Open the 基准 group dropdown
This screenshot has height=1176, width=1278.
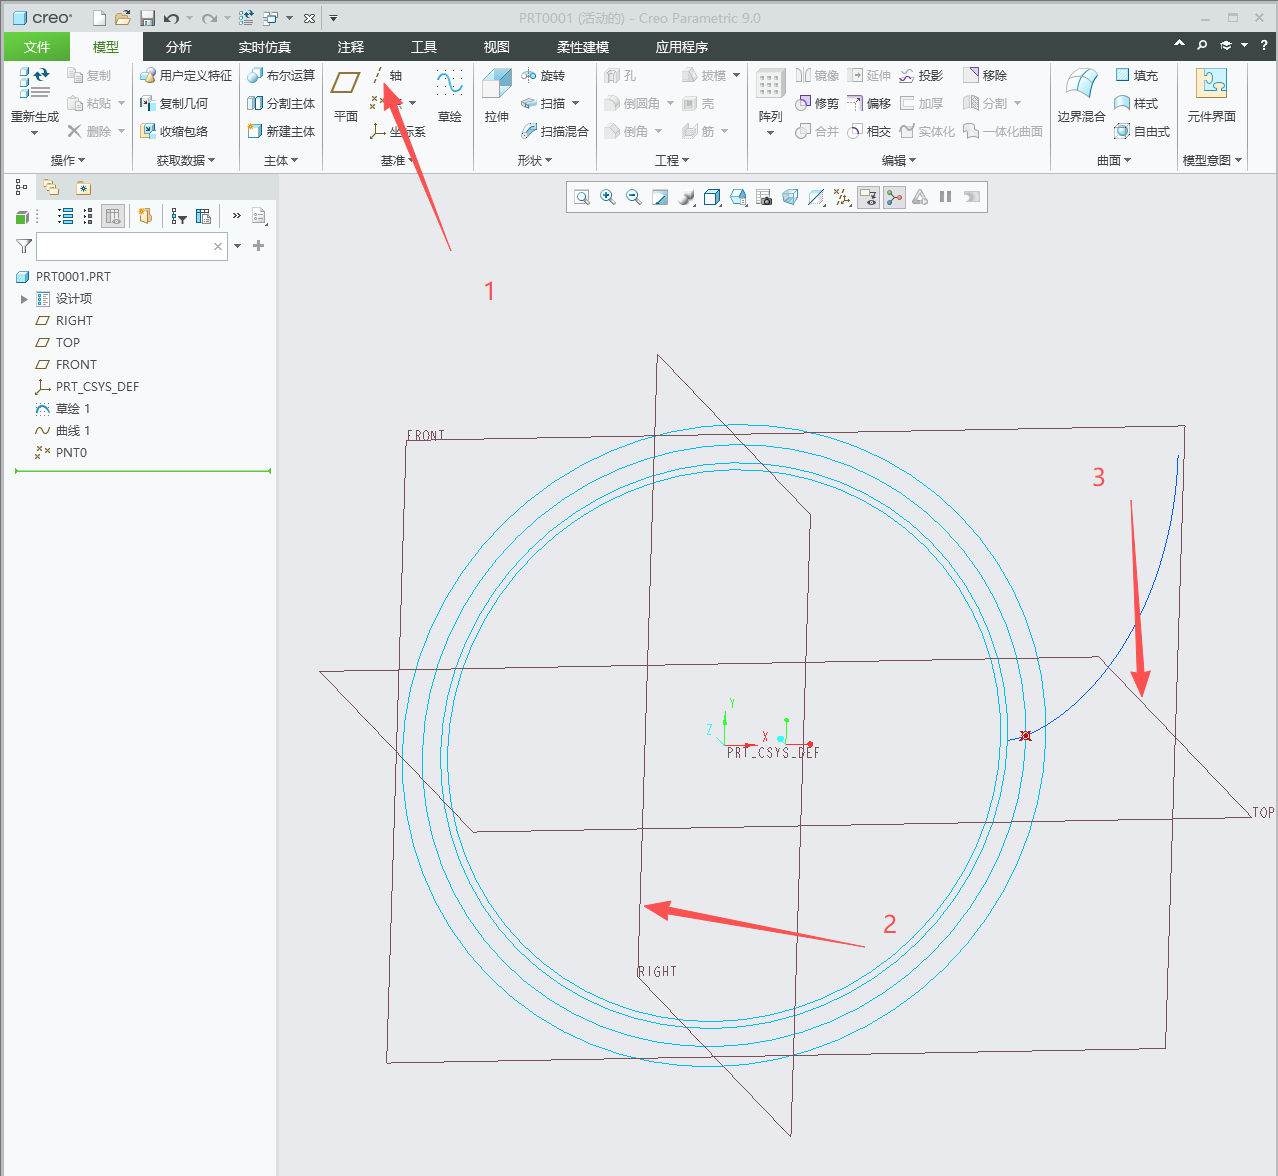click(x=397, y=160)
